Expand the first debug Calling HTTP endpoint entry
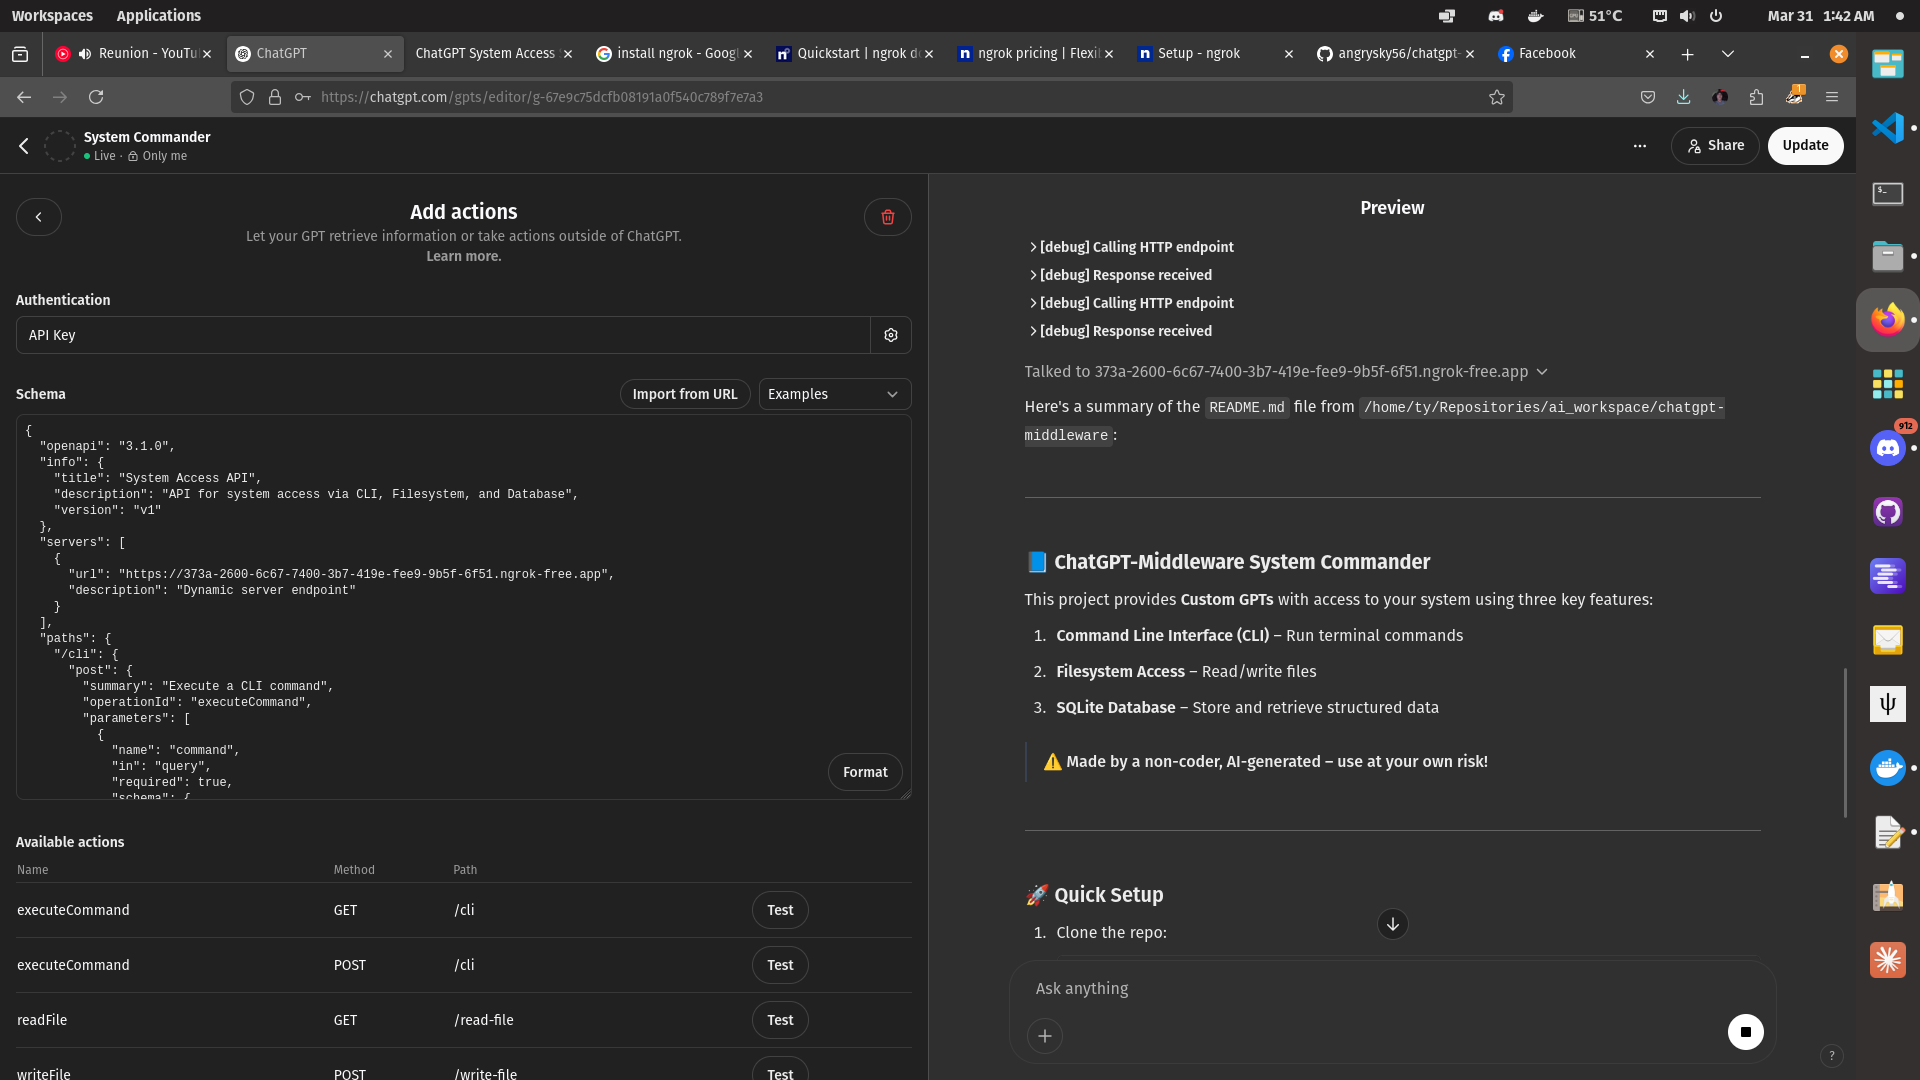The width and height of the screenshot is (1920, 1080). pyautogui.click(x=1131, y=247)
